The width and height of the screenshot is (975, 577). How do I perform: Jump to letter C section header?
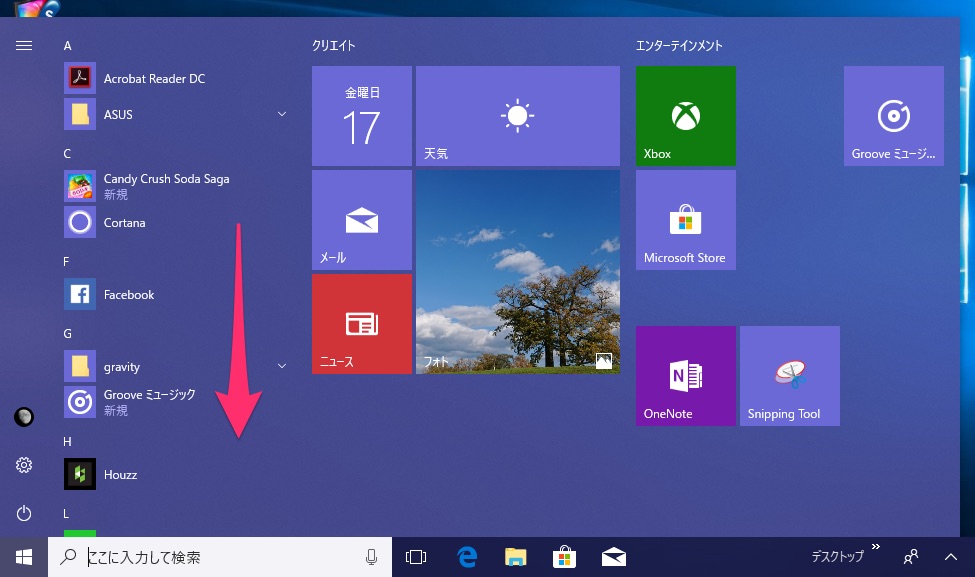(x=67, y=154)
